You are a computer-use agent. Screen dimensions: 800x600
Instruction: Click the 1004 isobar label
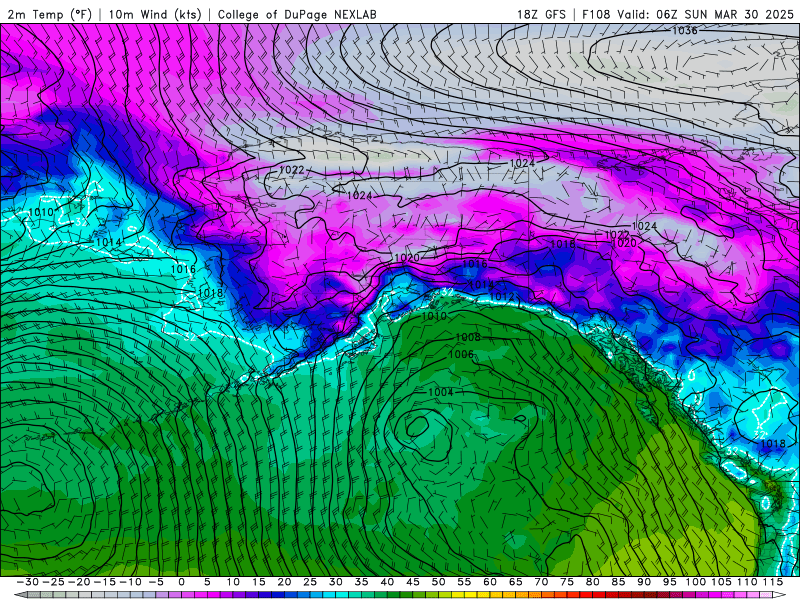pos(441,392)
